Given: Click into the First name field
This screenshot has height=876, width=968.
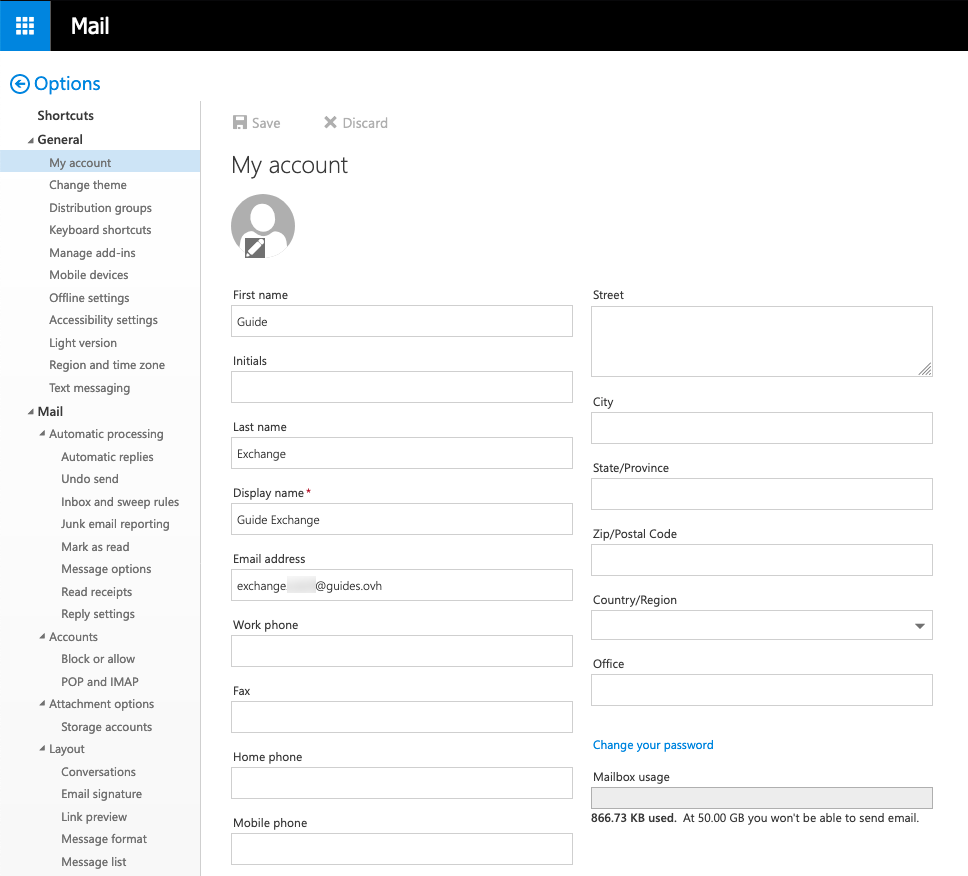Looking at the screenshot, I should click(x=401, y=322).
